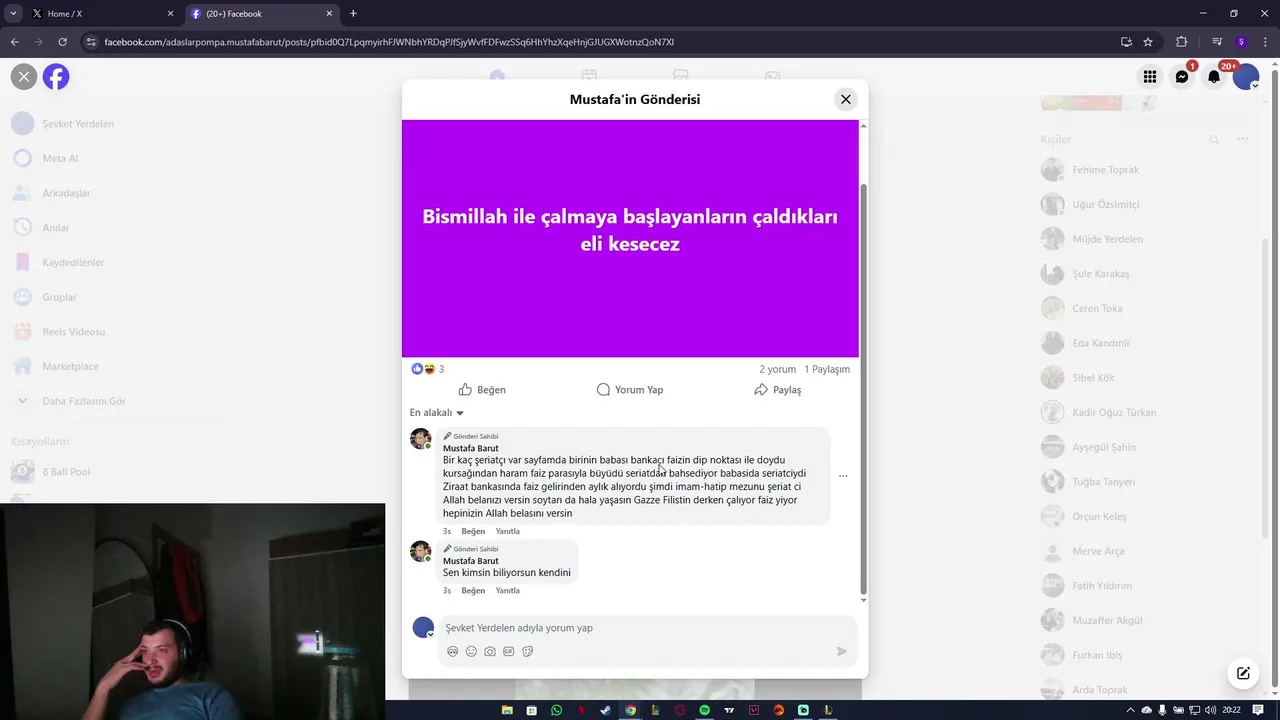
Task: Open the account profile menu
Action: coord(1246,77)
